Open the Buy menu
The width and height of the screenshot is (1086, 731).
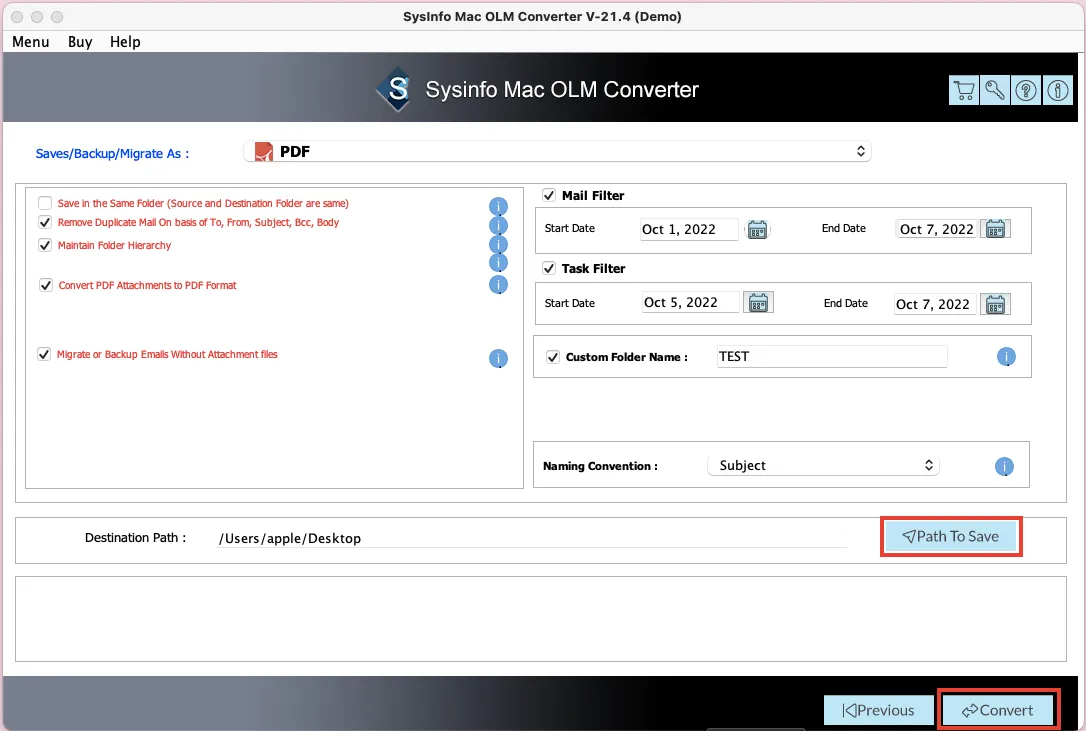pyautogui.click(x=80, y=42)
